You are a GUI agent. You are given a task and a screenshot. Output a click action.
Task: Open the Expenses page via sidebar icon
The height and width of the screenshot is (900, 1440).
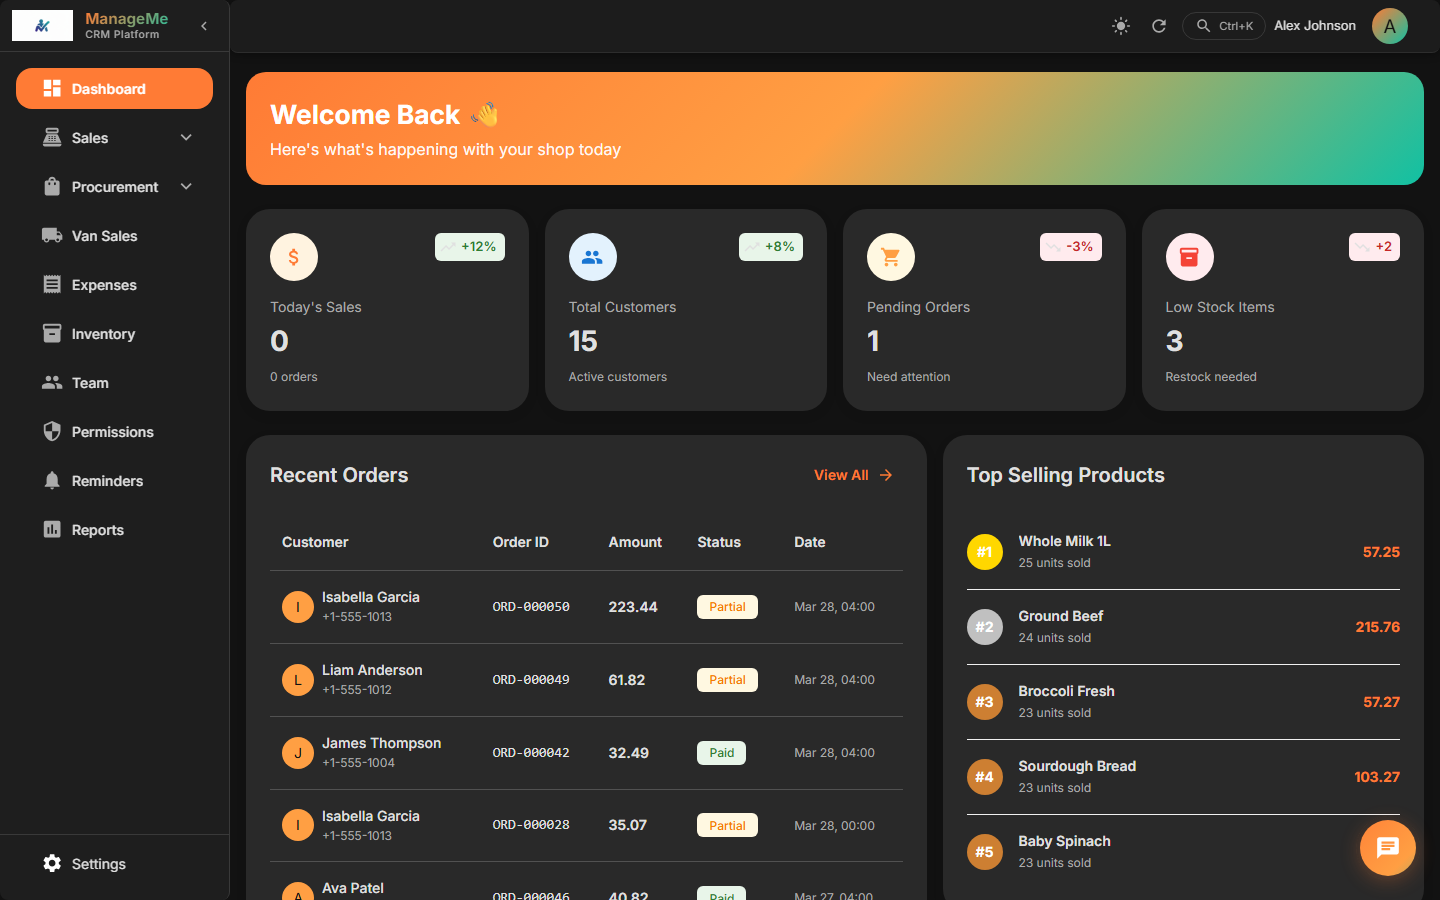(x=52, y=284)
